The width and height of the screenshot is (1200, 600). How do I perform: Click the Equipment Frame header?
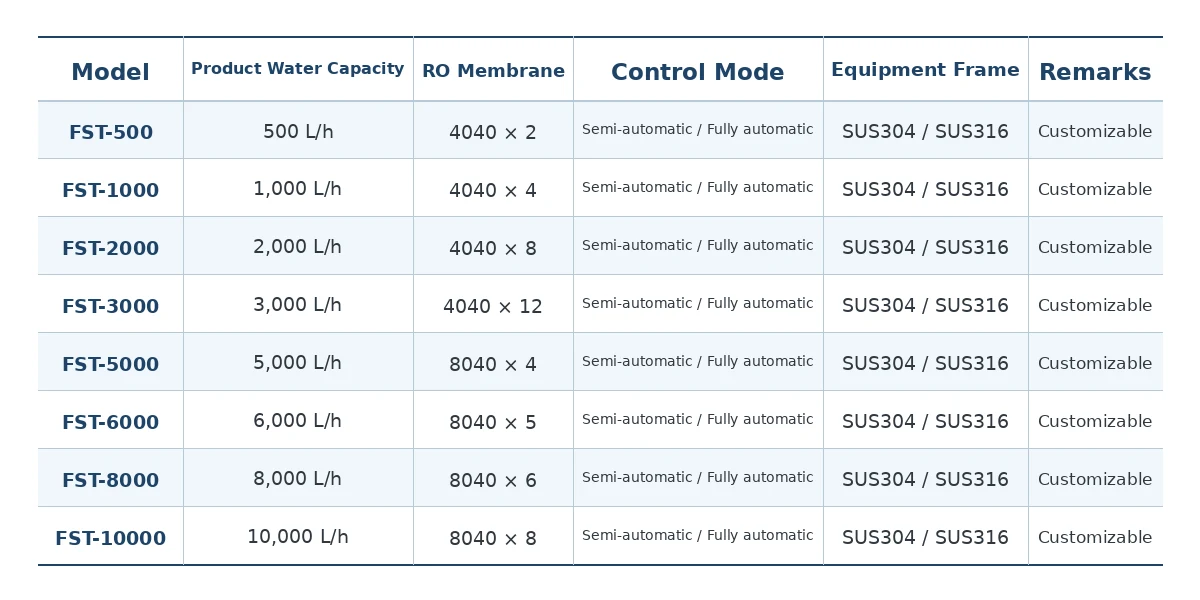(x=925, y=70)
